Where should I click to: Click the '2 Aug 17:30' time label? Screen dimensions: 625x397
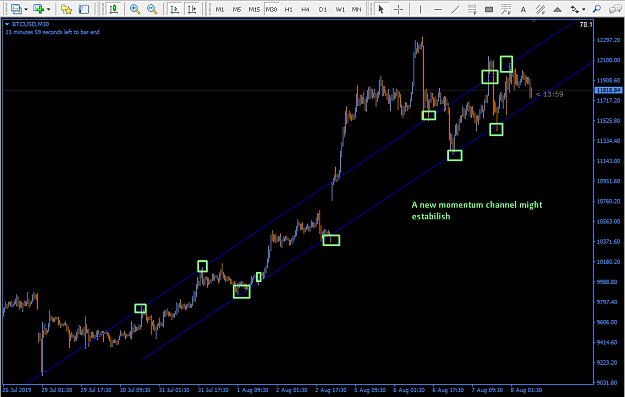point(331,390)
